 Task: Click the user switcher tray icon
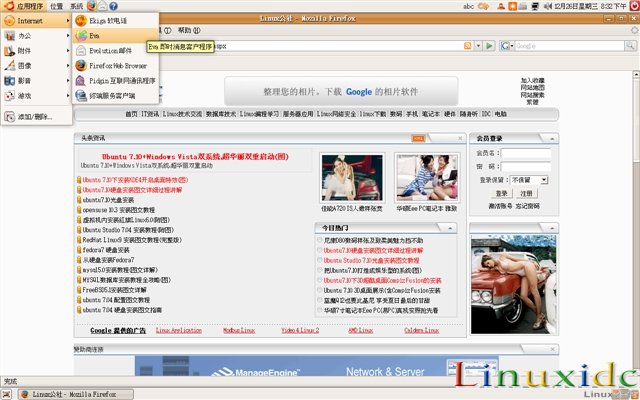pyautogui.click(x=501, y=6)
